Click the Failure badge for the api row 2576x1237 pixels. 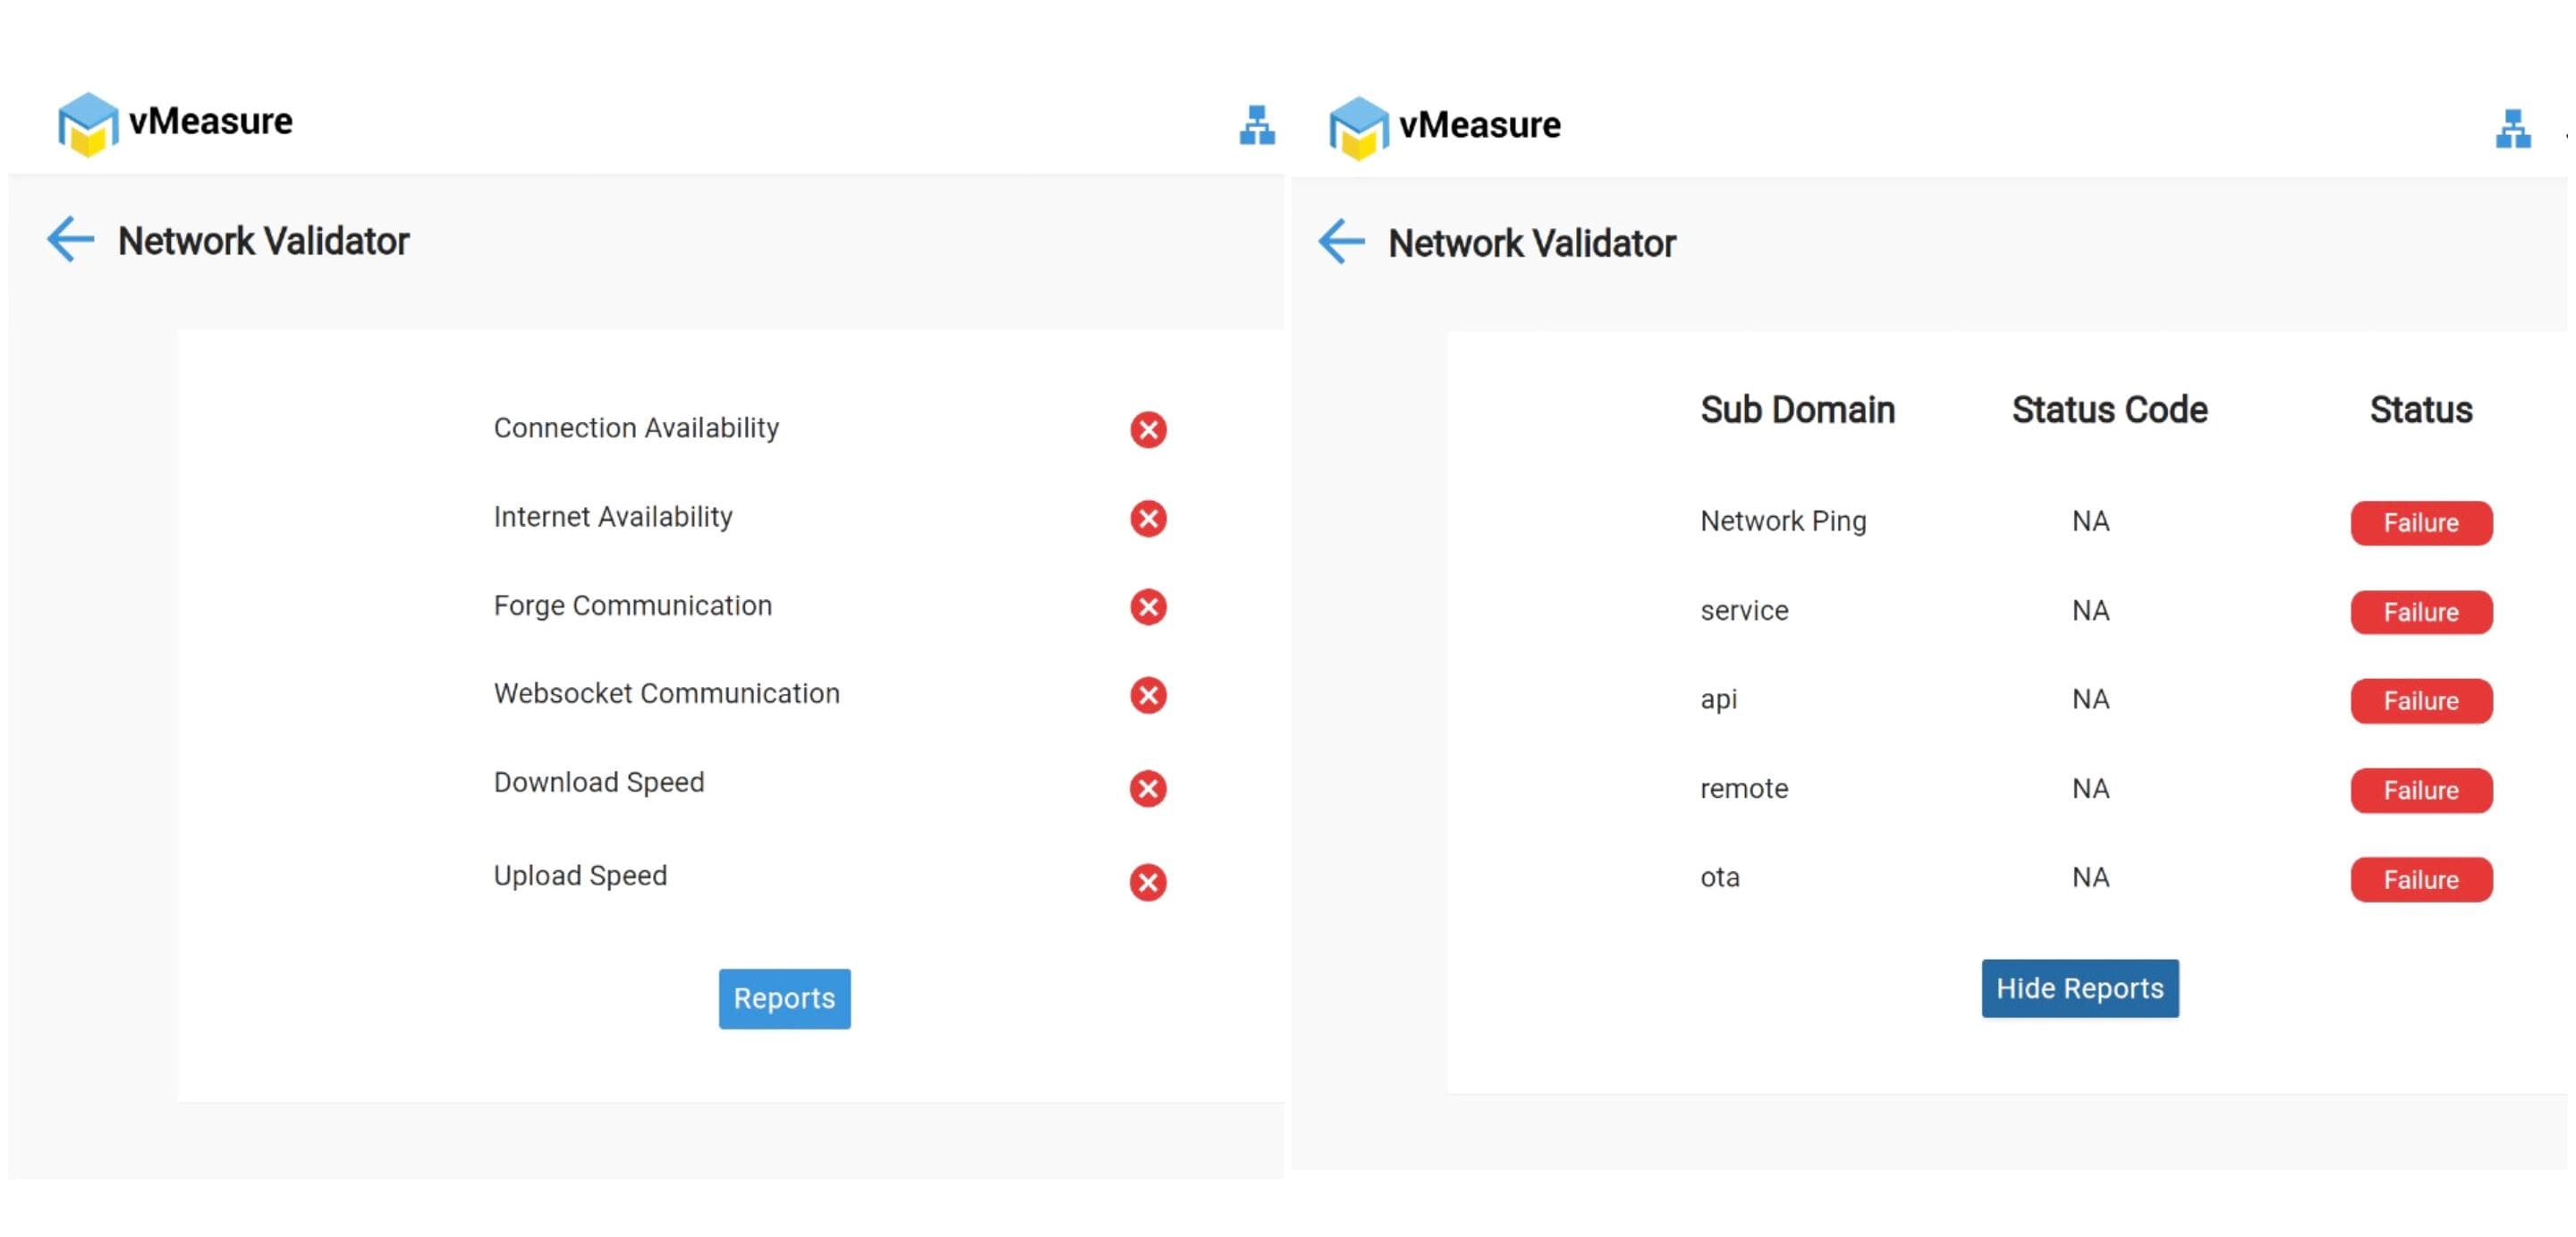click(2420, 701)
